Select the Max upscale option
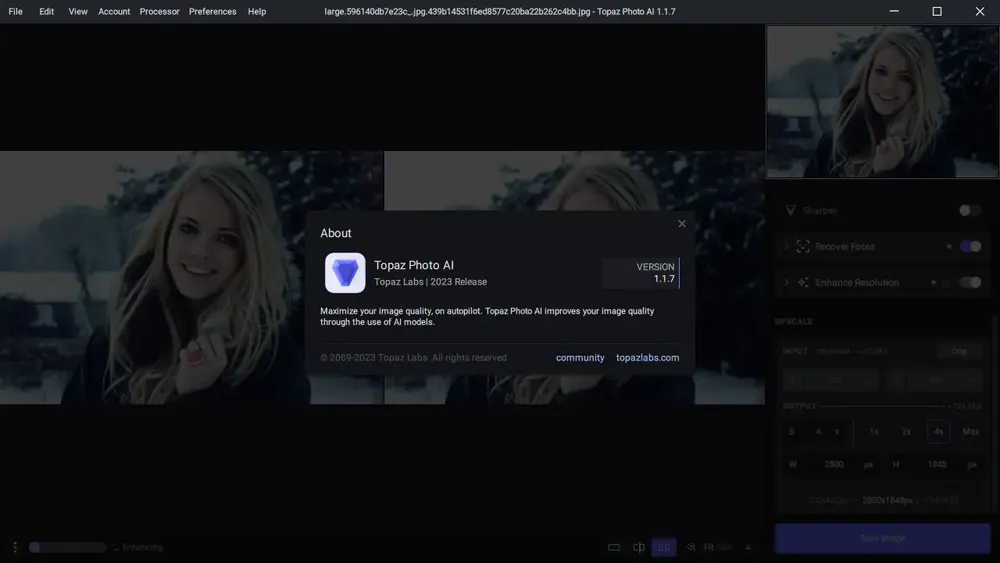The image size is (1000, 563). pyautogui.click(x=971, y=432)
